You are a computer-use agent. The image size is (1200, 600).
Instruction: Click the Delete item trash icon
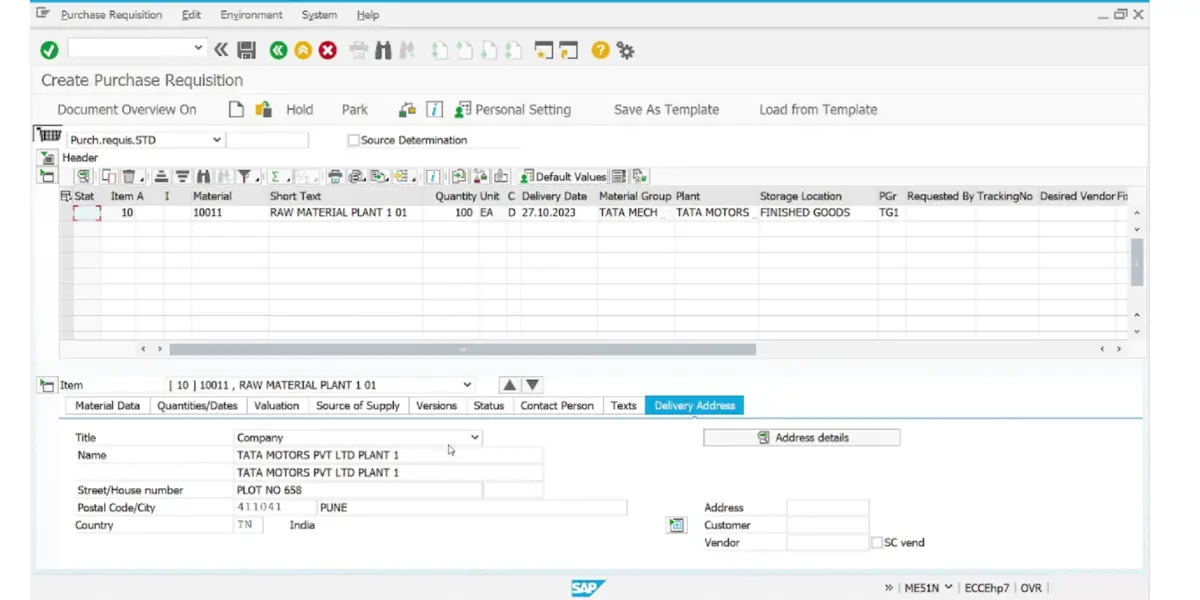130,177
